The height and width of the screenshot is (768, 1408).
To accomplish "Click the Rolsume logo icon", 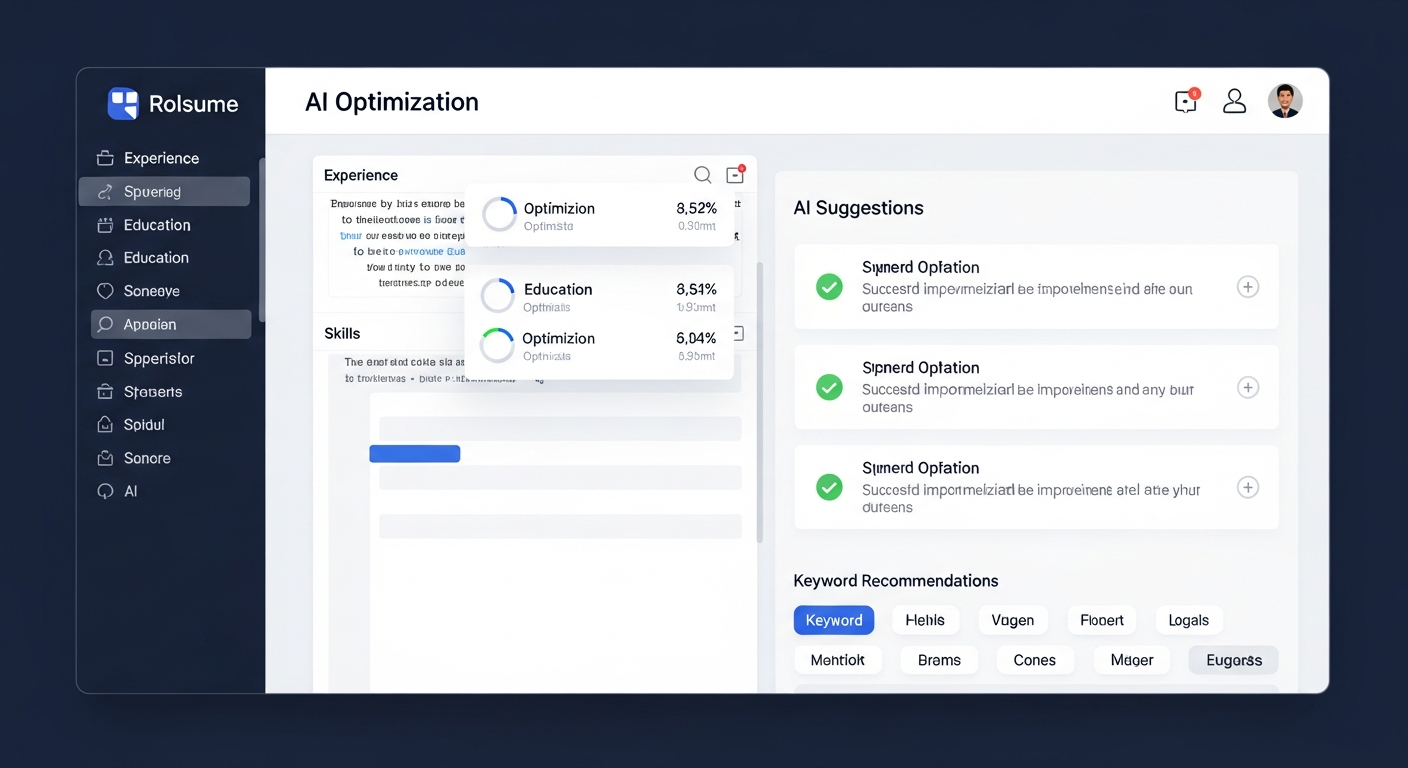I will [123, 103].
